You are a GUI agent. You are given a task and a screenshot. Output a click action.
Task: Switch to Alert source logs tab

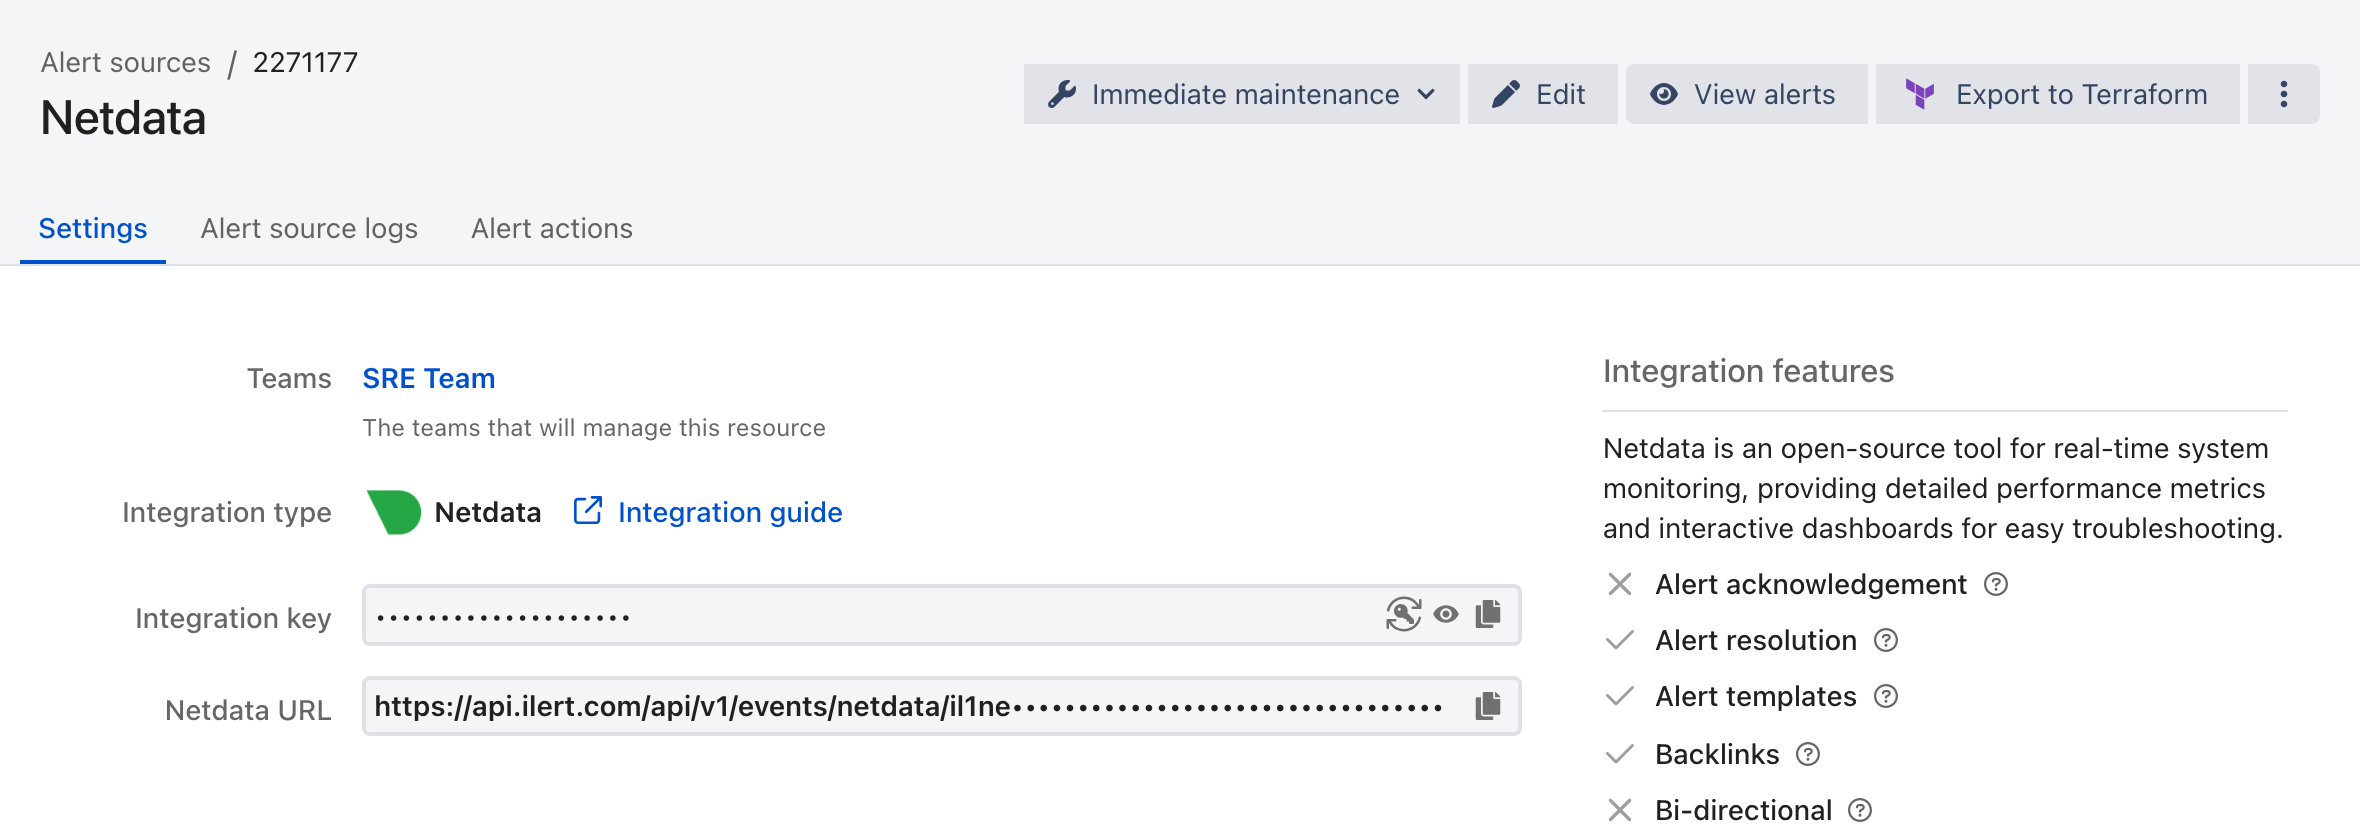[x=309, y=229]
